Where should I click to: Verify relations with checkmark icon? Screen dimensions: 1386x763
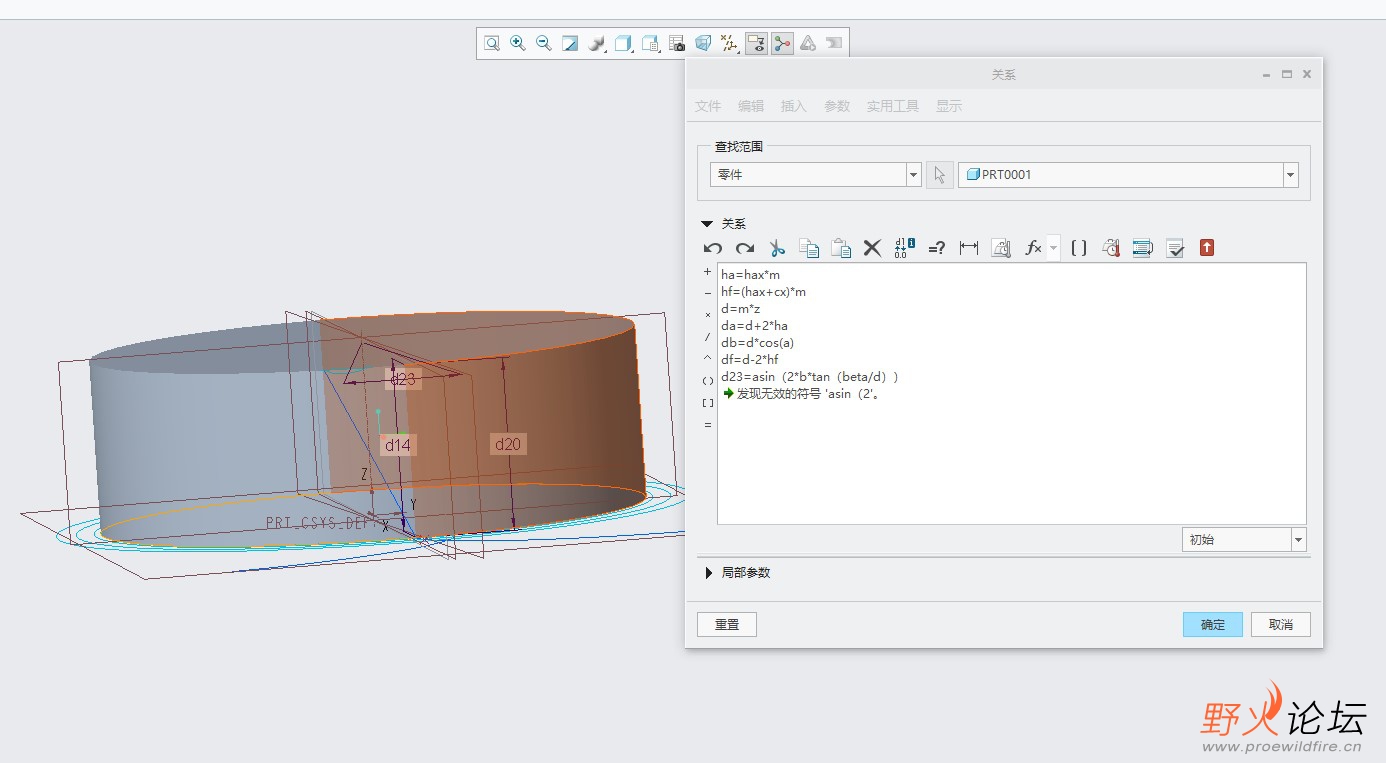[x=1175, y=248]
